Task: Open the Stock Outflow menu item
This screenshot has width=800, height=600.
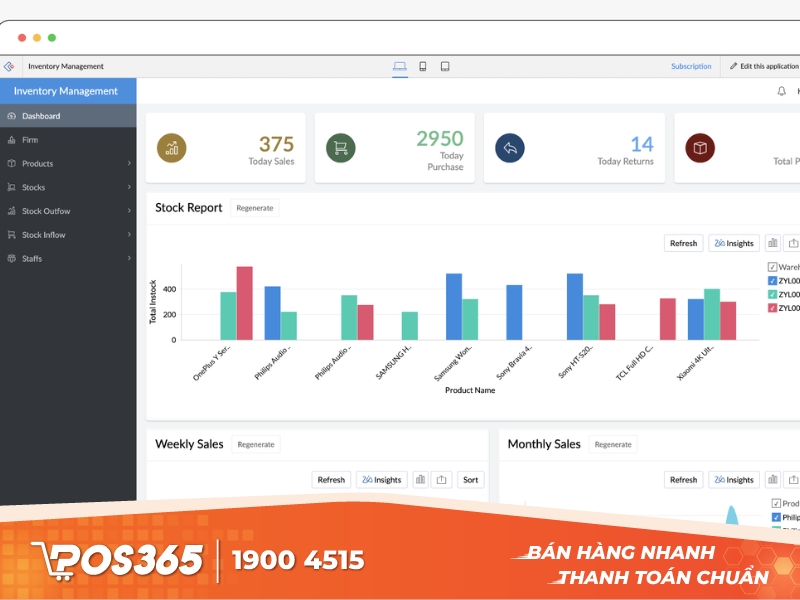Action: tap(68, 211)
